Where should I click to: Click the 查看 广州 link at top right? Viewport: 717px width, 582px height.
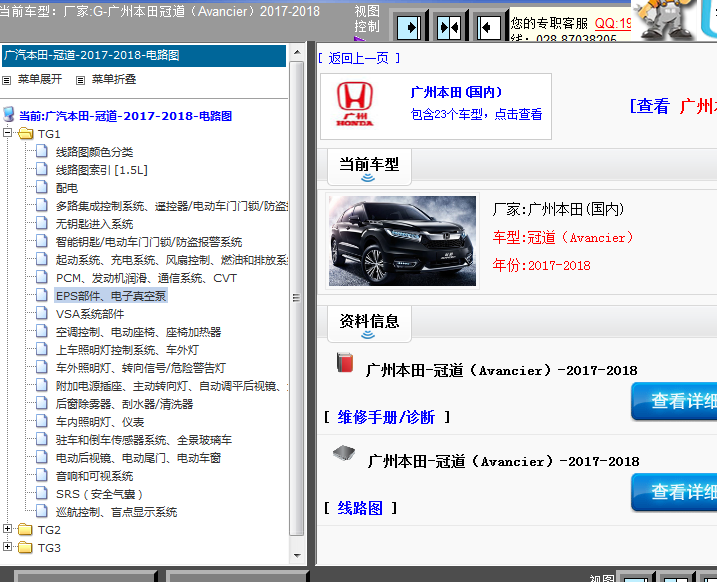[x=673, y=106]
